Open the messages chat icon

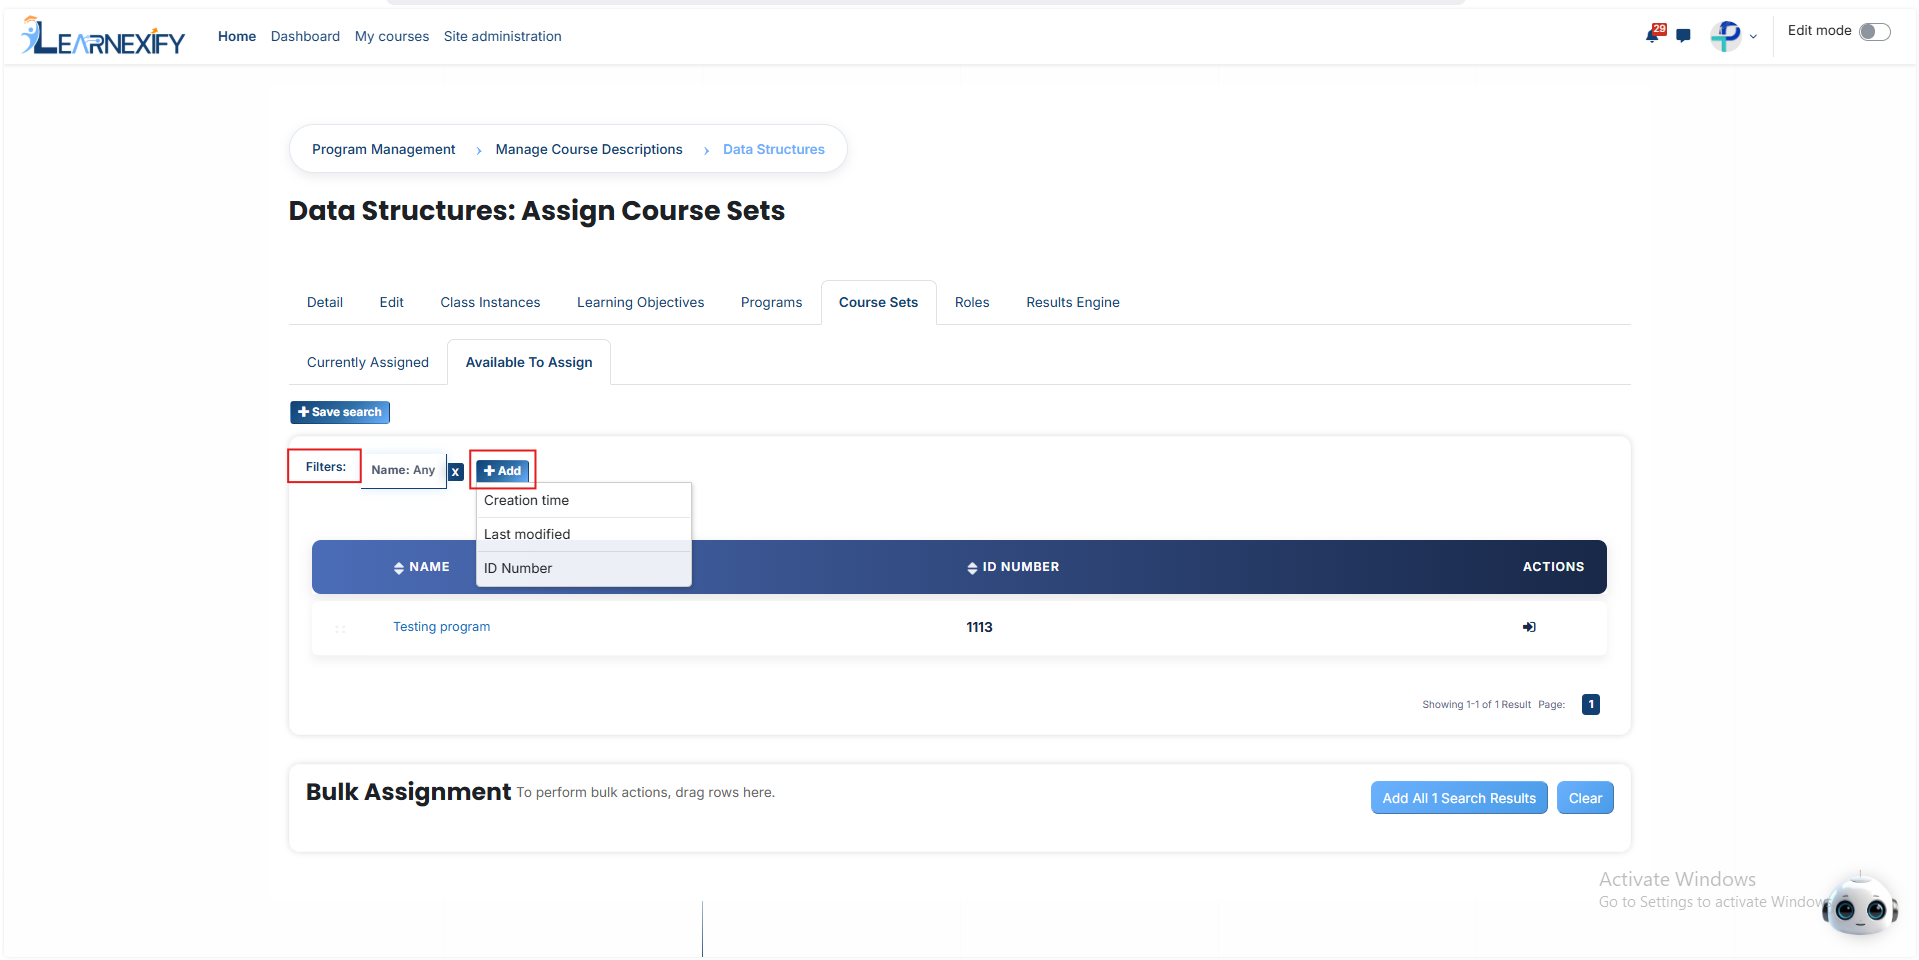click(1684, 36)
